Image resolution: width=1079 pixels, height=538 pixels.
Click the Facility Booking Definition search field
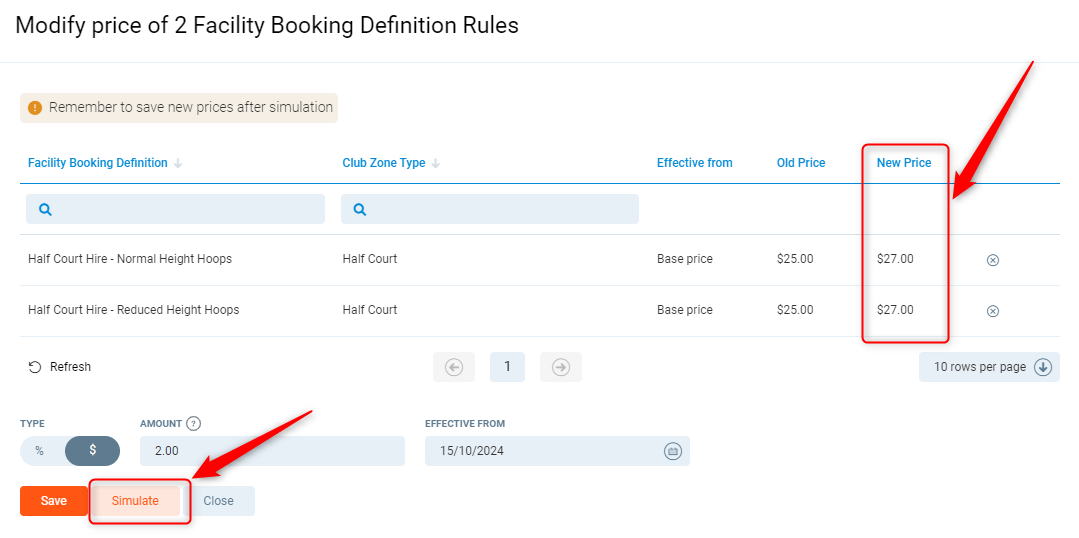point(175,209)
